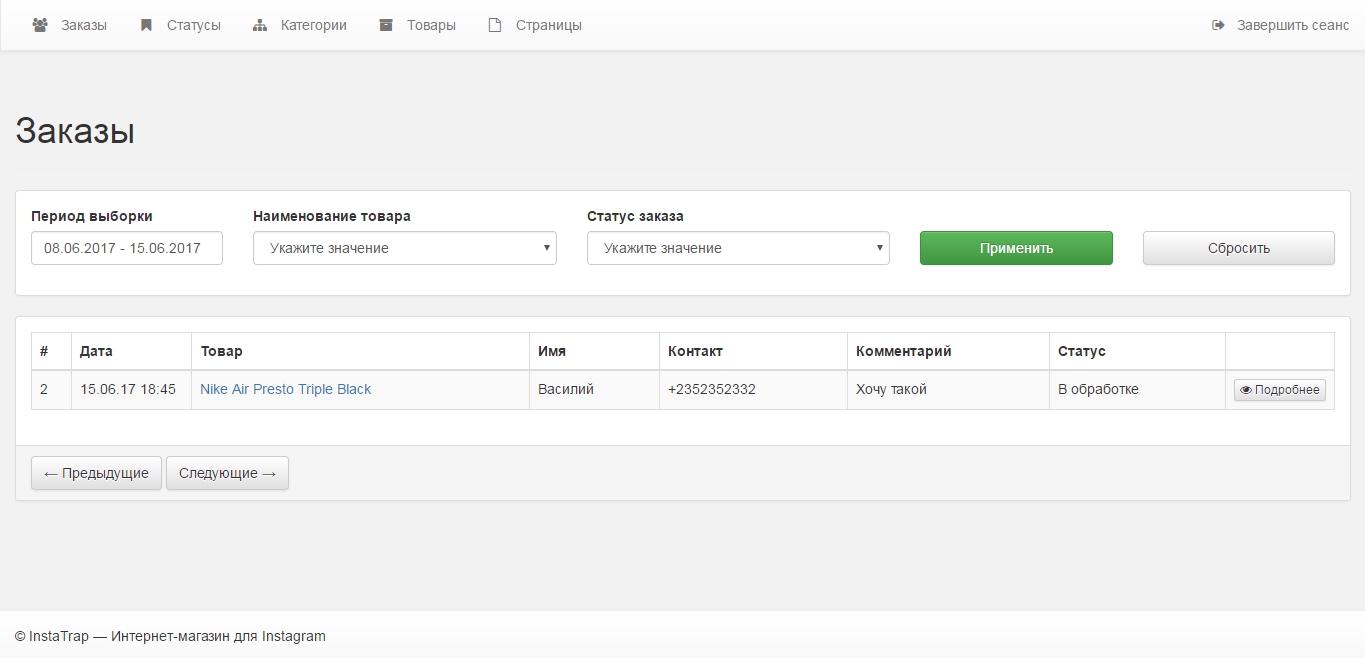Go to next page with Следующие
Screen dimensions: 1365x658
227,473
